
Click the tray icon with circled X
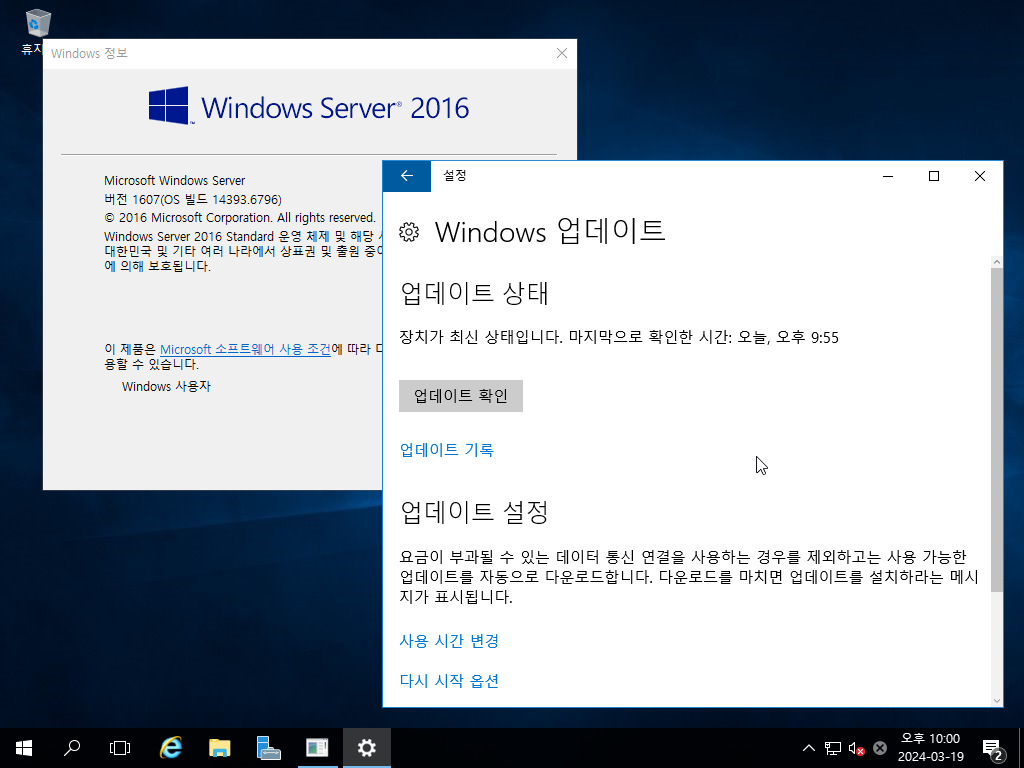(880, 748)
